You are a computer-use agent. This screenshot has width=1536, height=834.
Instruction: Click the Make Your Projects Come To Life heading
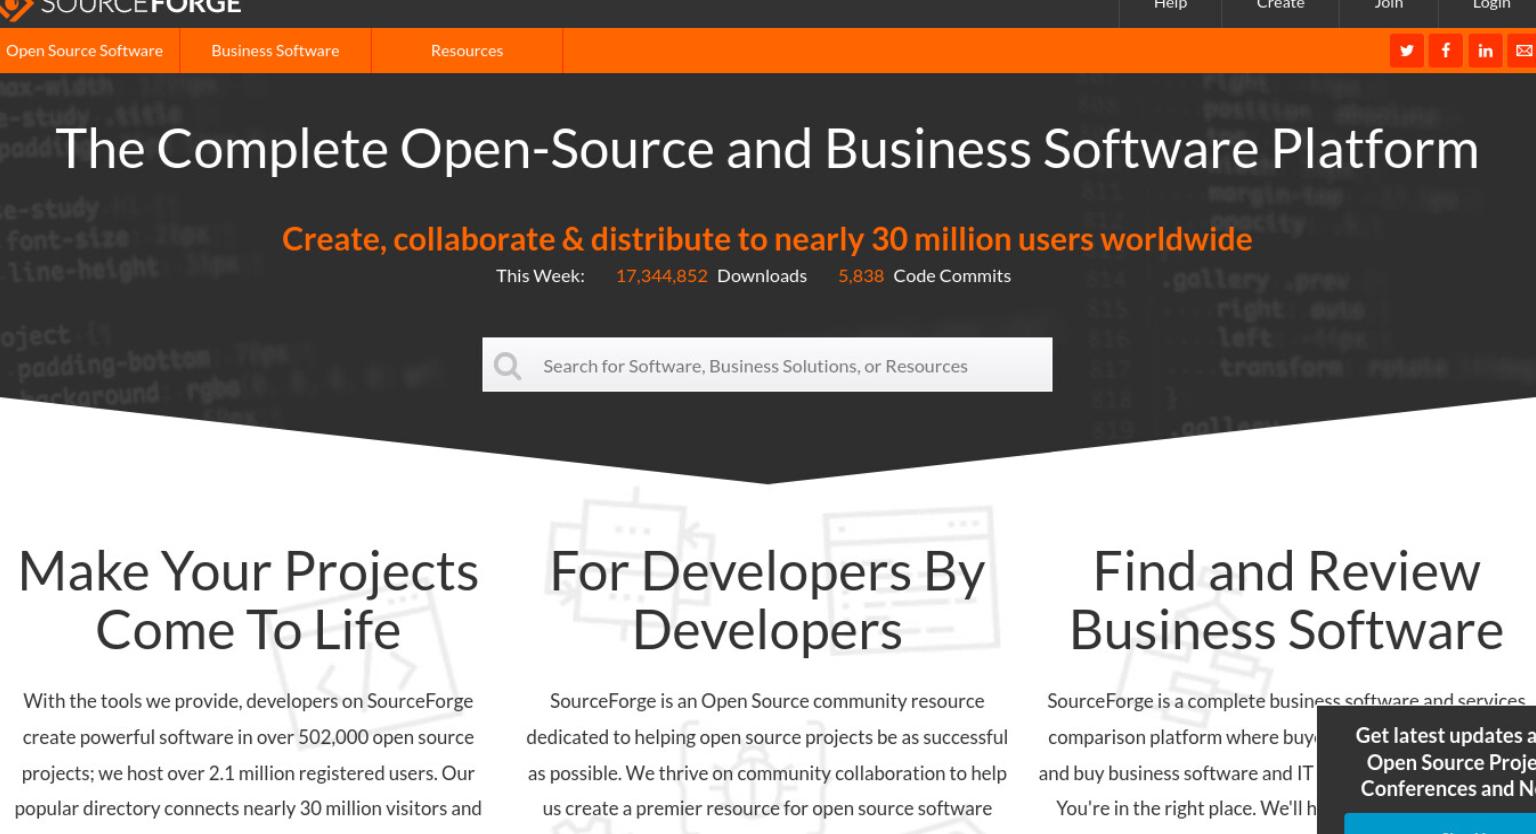pos(248,601)
